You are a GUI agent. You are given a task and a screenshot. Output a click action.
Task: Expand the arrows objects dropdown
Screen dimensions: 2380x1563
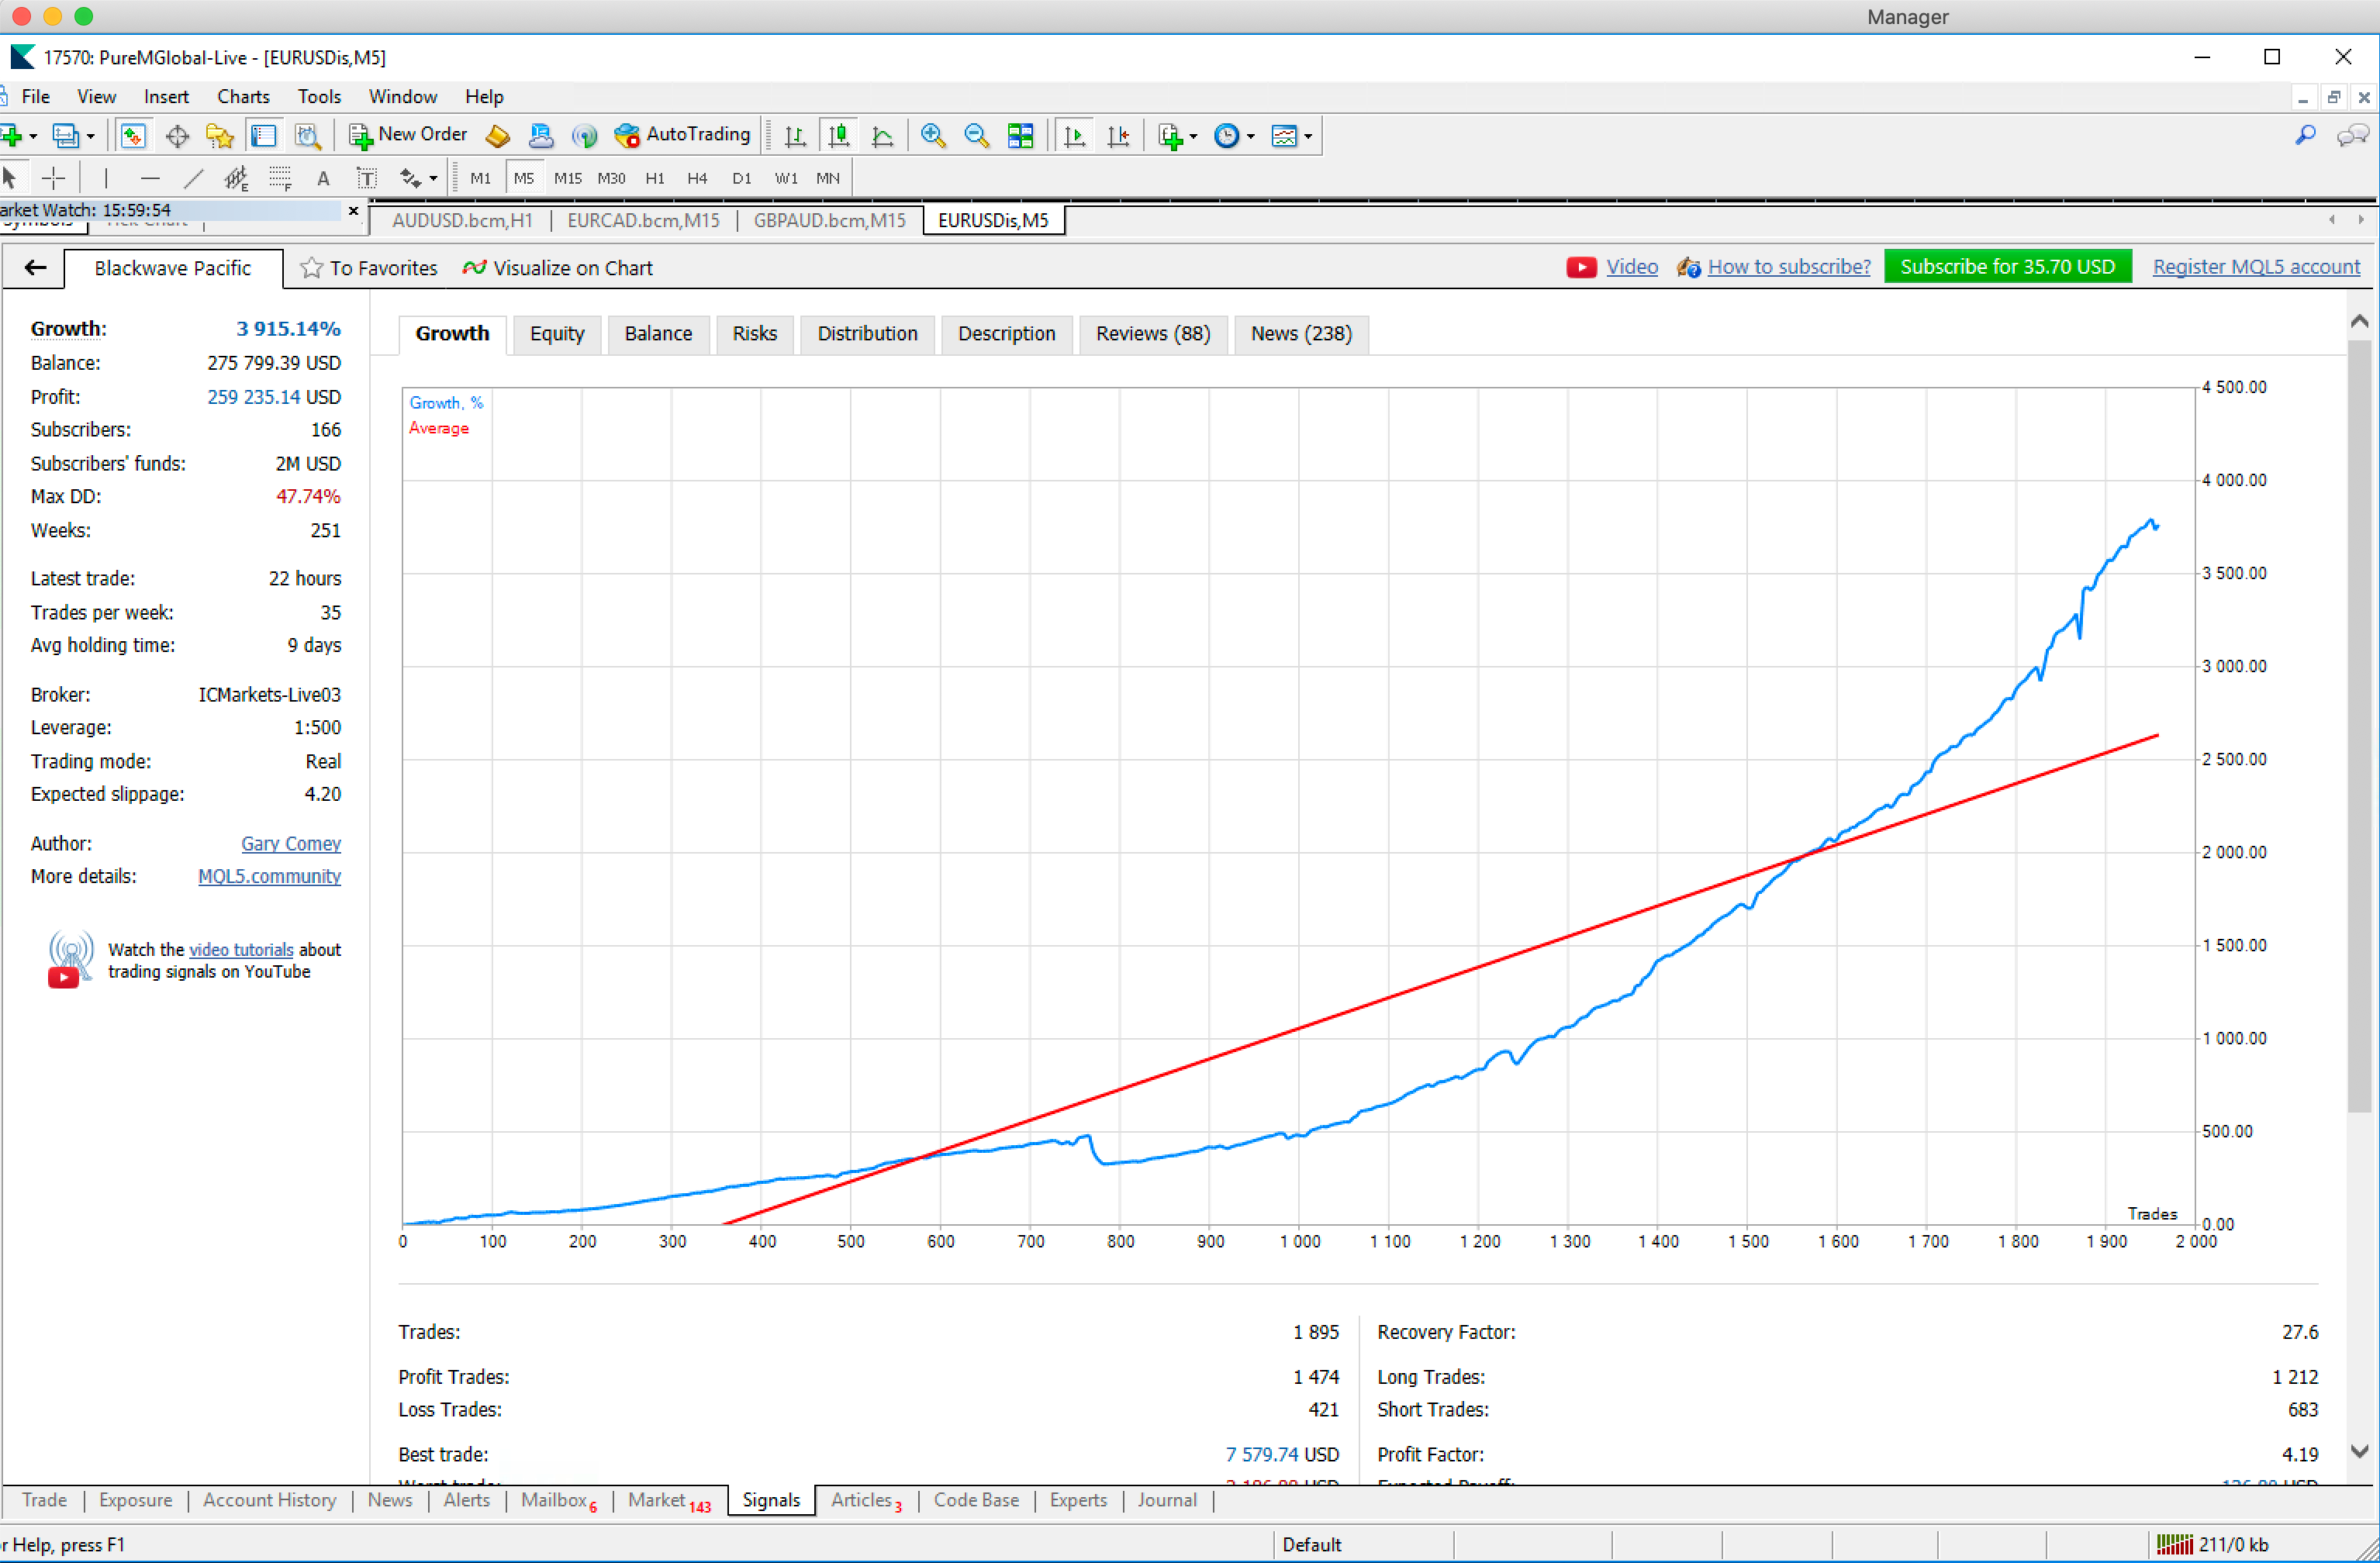click(433, 180)
